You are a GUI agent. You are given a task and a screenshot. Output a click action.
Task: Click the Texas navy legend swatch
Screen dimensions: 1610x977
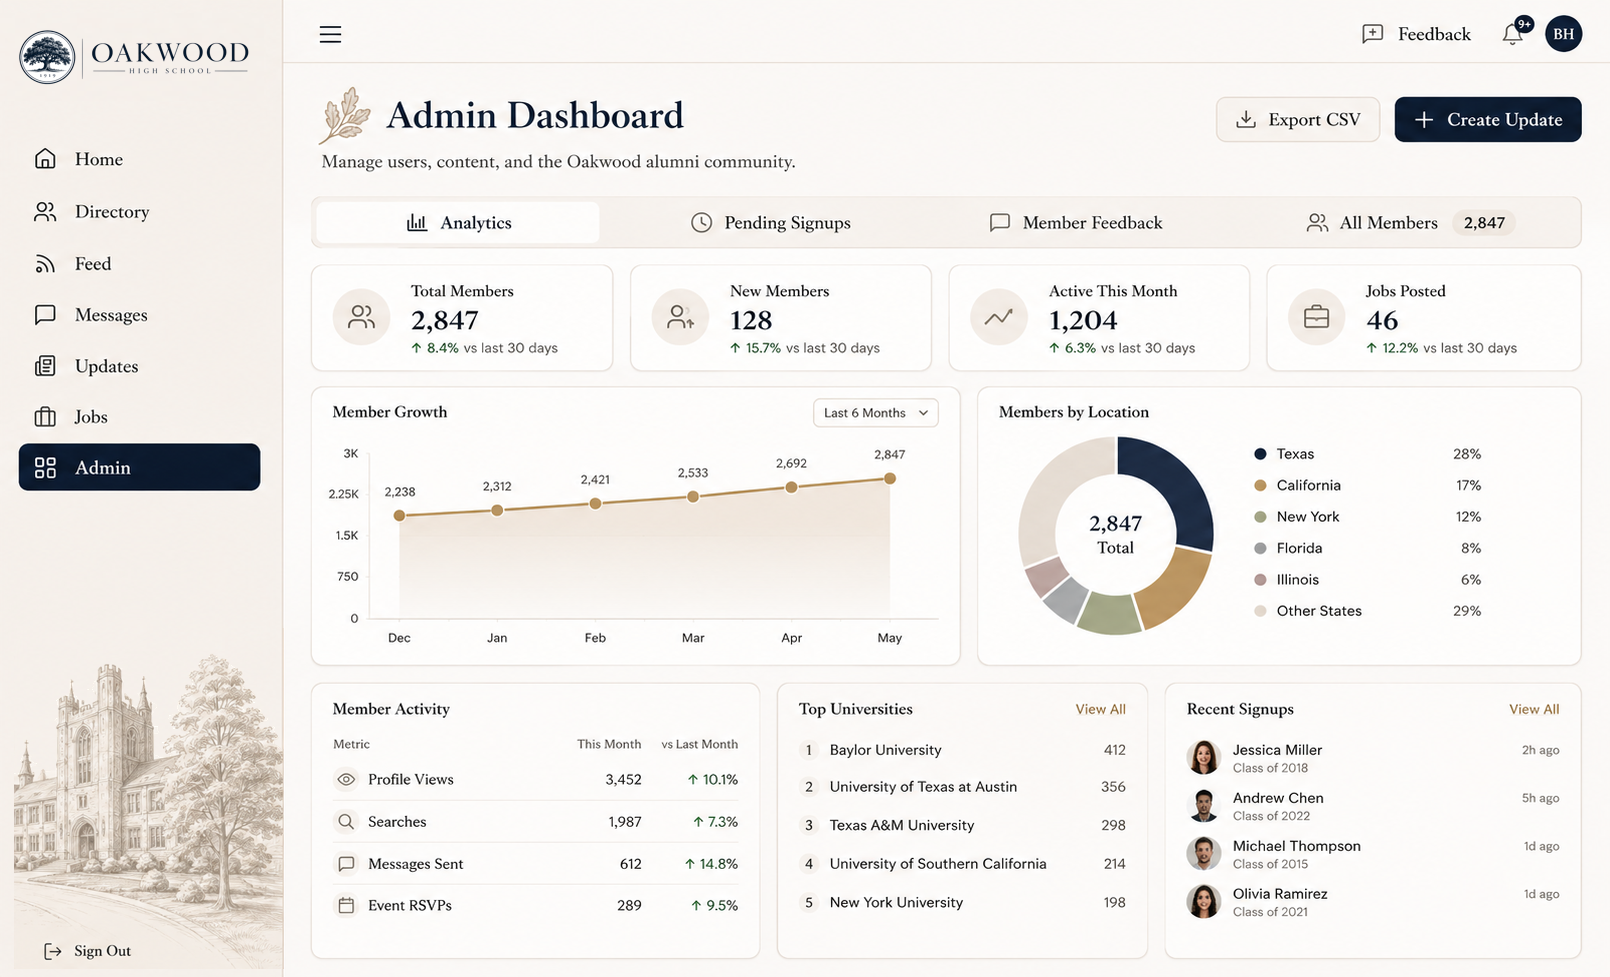(x=1260, y=454)
